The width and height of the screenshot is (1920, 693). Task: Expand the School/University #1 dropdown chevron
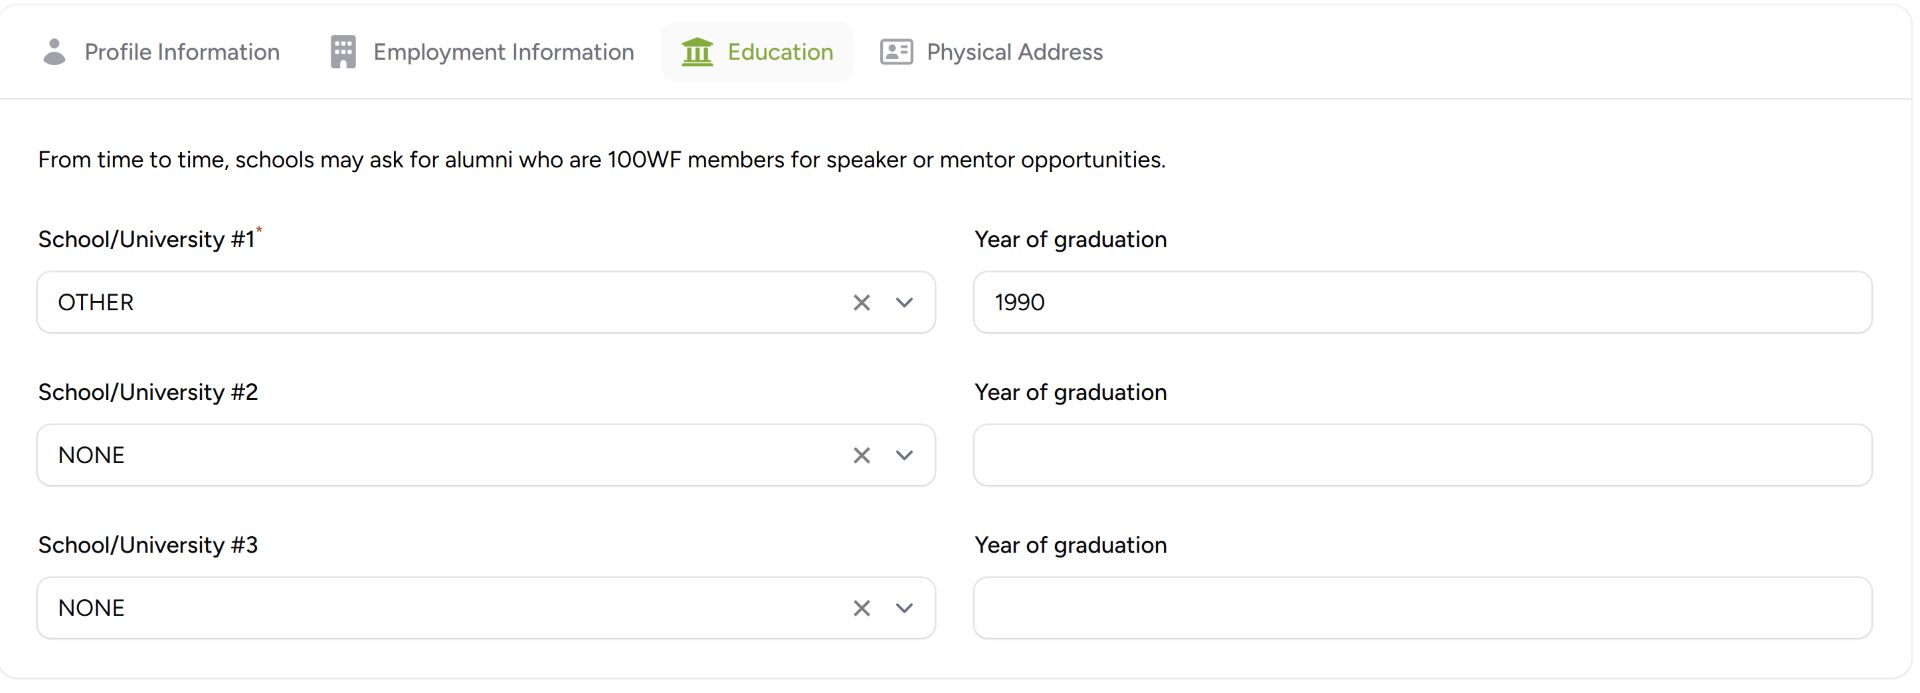pyautogui.click(x=904, y=303)
